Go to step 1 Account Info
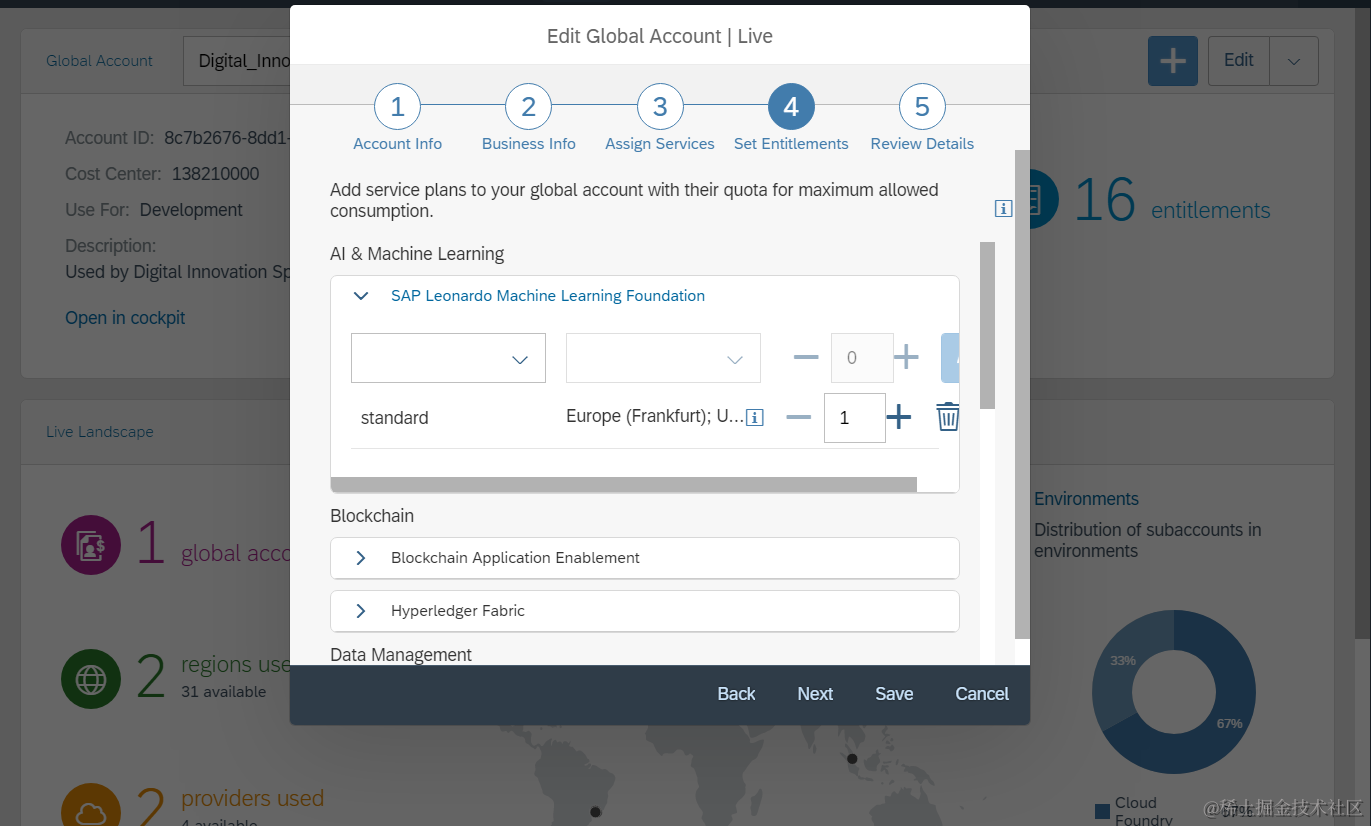Viewport: 1371px width, 826px height. pyautogui.click(x=397, y=107)
